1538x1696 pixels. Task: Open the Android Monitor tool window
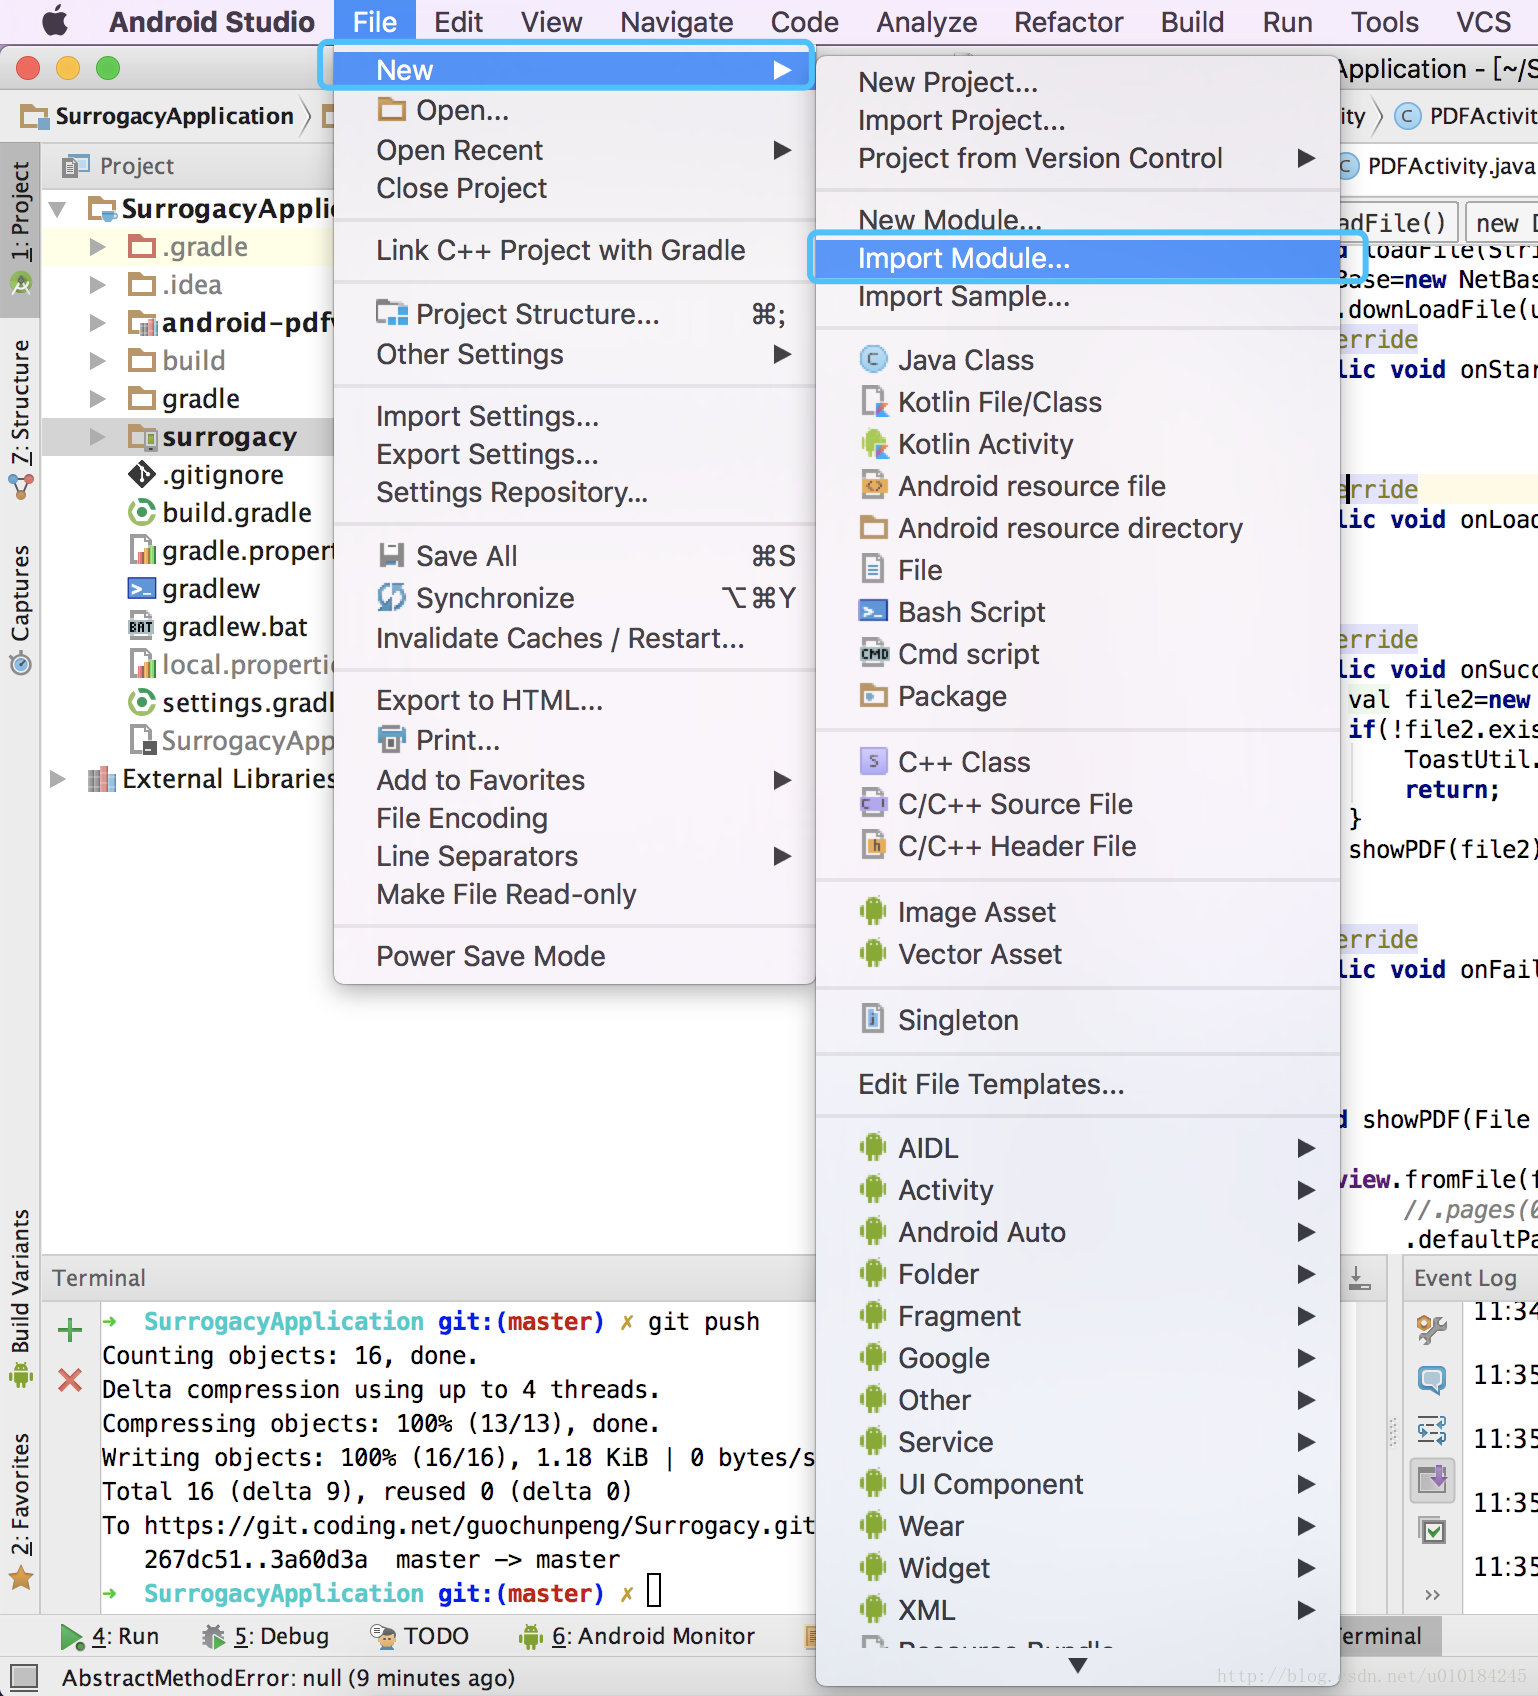tap(636, 1636)
